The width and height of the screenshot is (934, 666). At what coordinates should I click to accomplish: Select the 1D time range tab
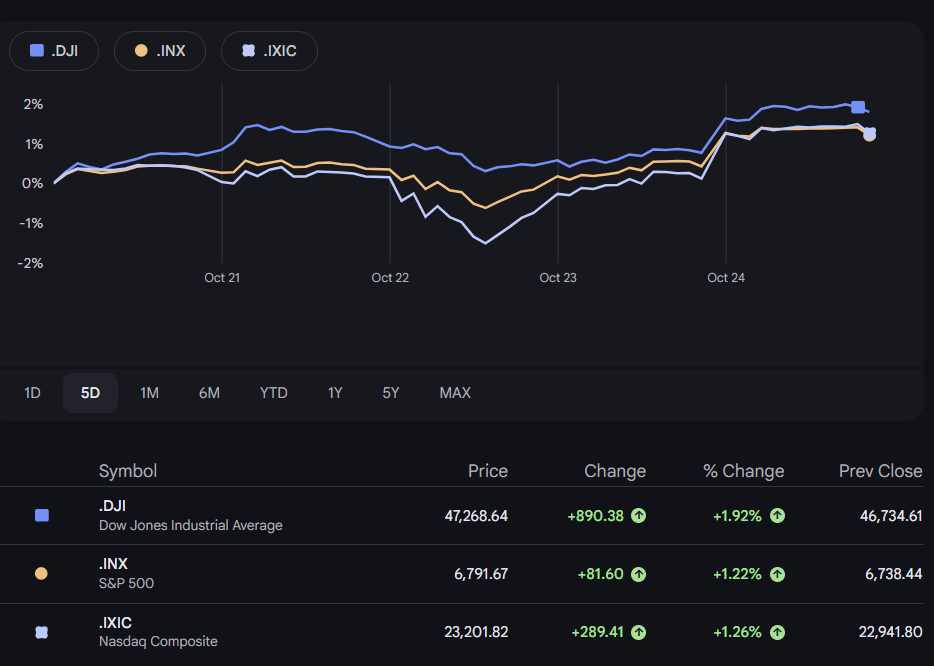tap(32, 393)
